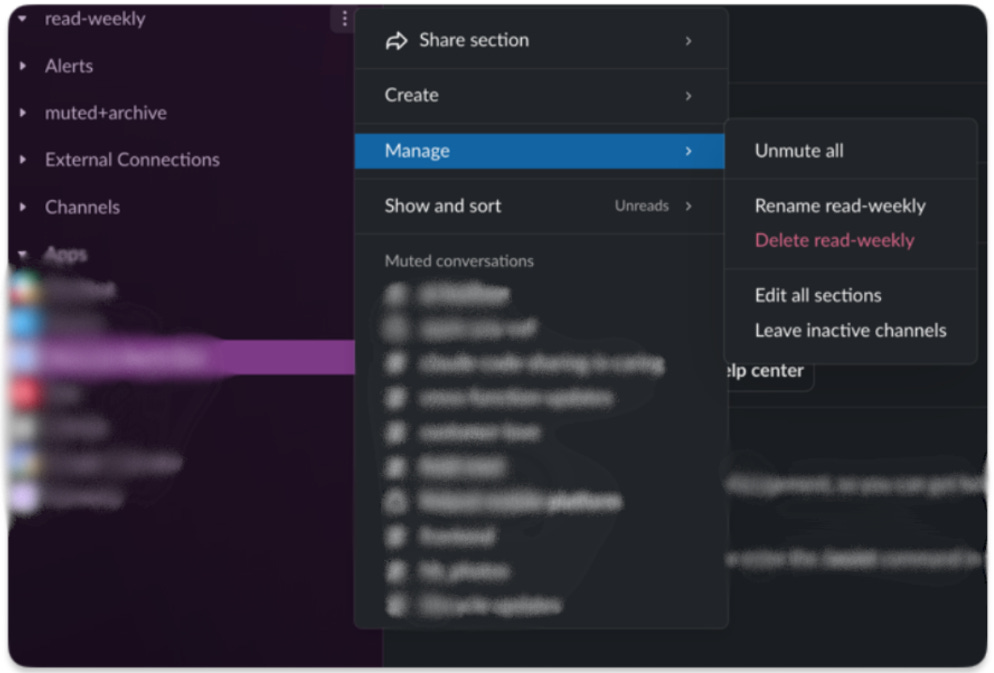994x673 pixels.
Task: Open the External Connections sidebar section
Action: point(132,160)
